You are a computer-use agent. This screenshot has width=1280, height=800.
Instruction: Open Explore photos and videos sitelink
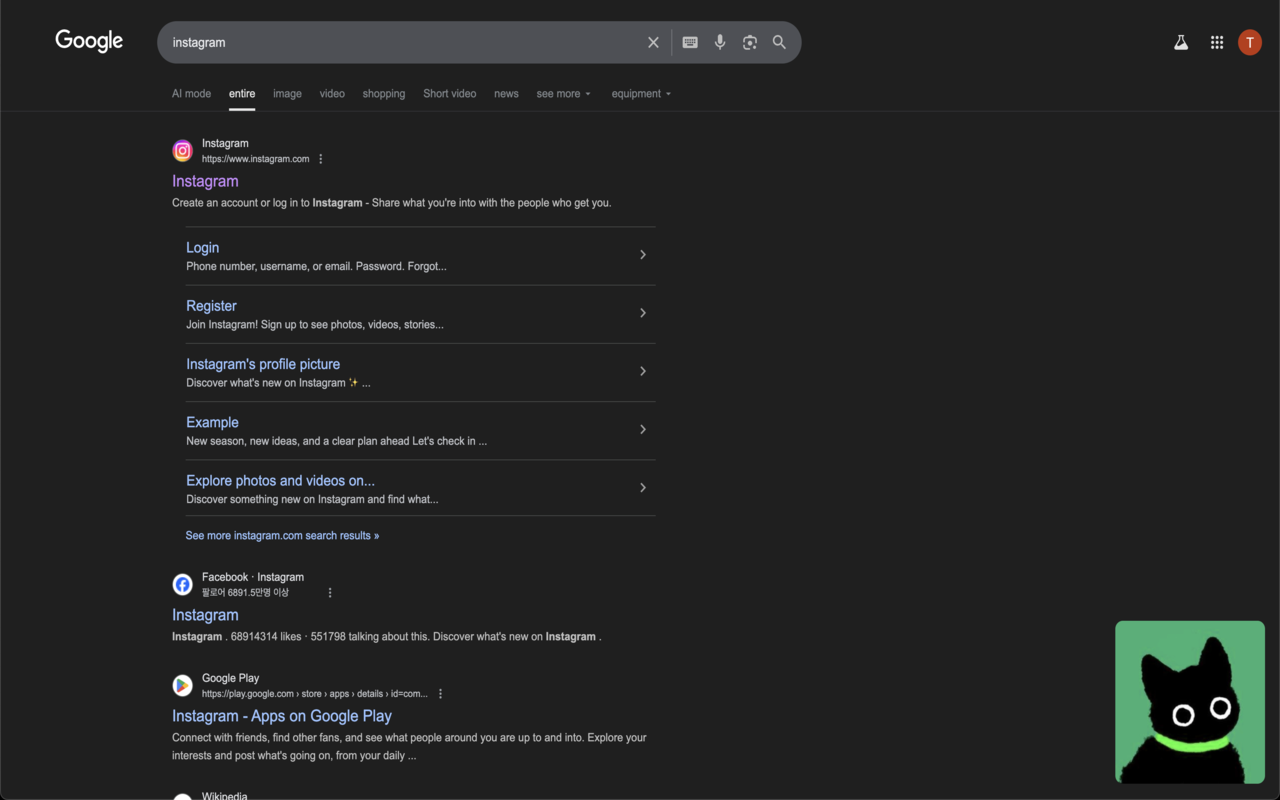coord(280,481)
